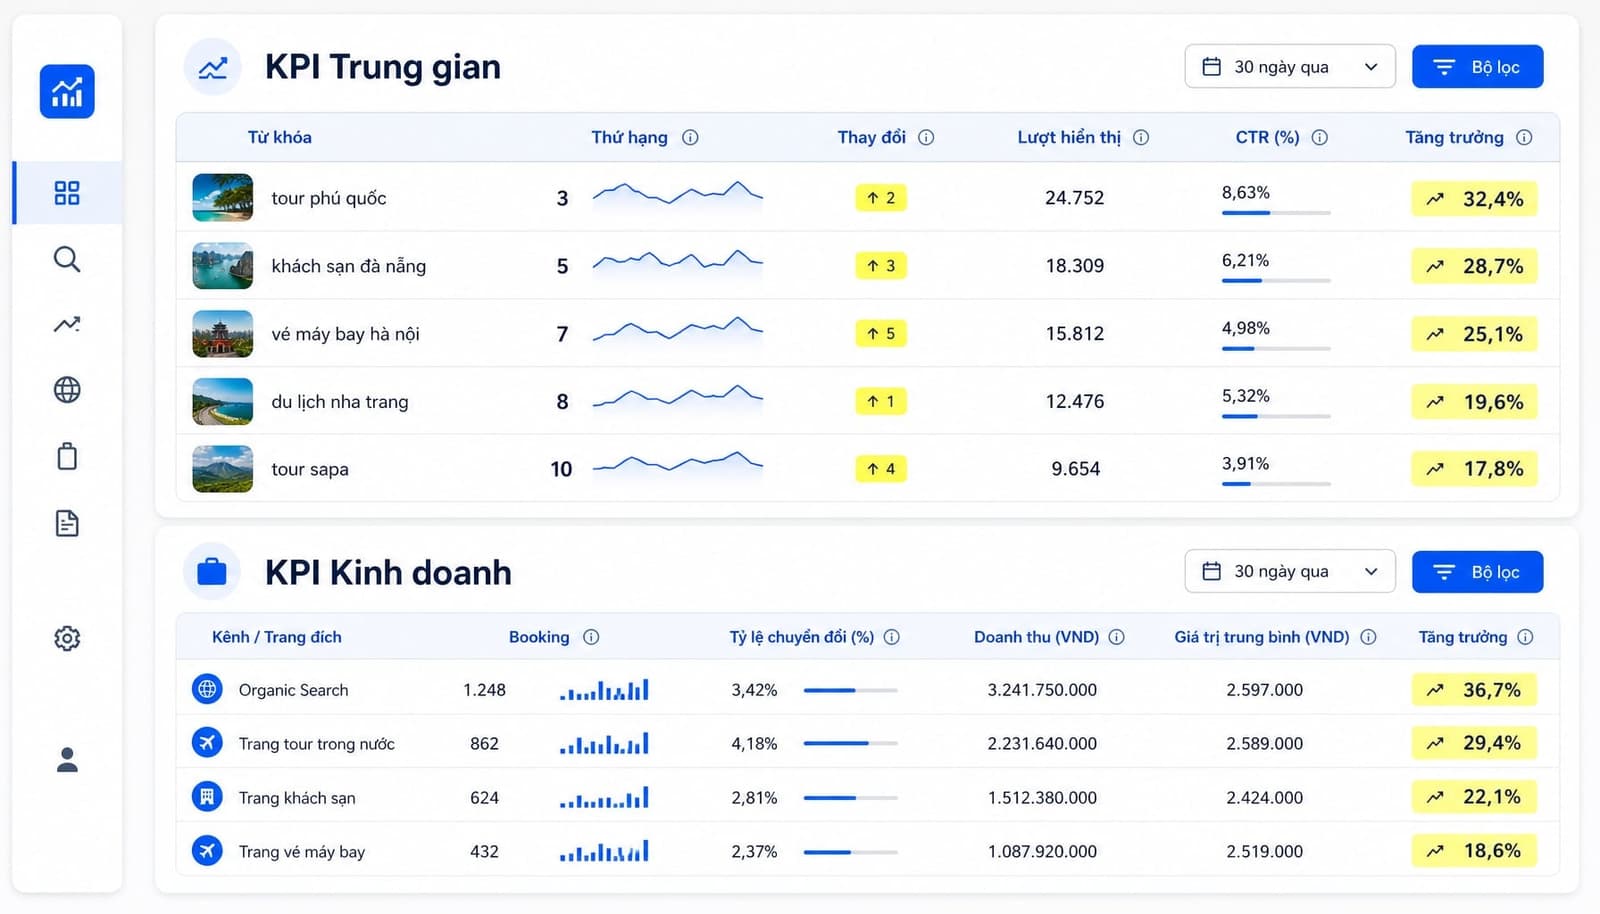Viewport: 1600px width, 914px height.
Task: Click info icon next to Giá trị trung bình
Action: click(1369, 637)
